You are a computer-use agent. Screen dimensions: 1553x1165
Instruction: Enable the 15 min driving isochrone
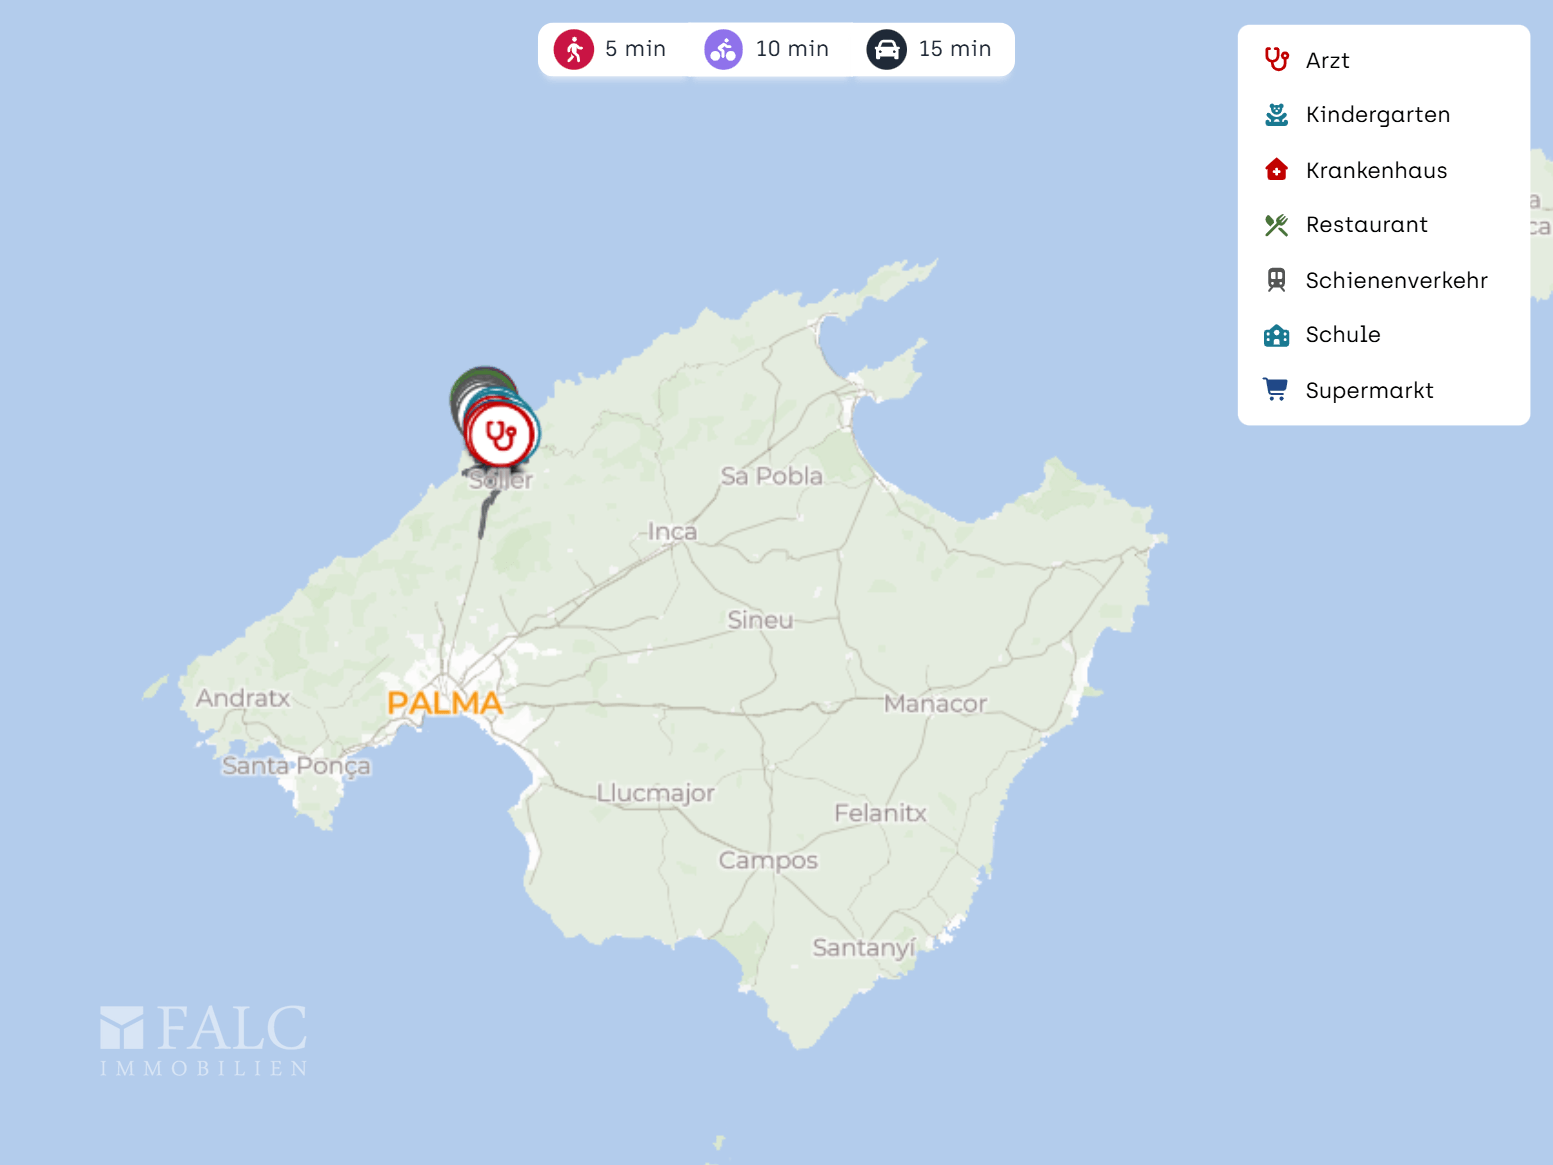pos(930,48)
